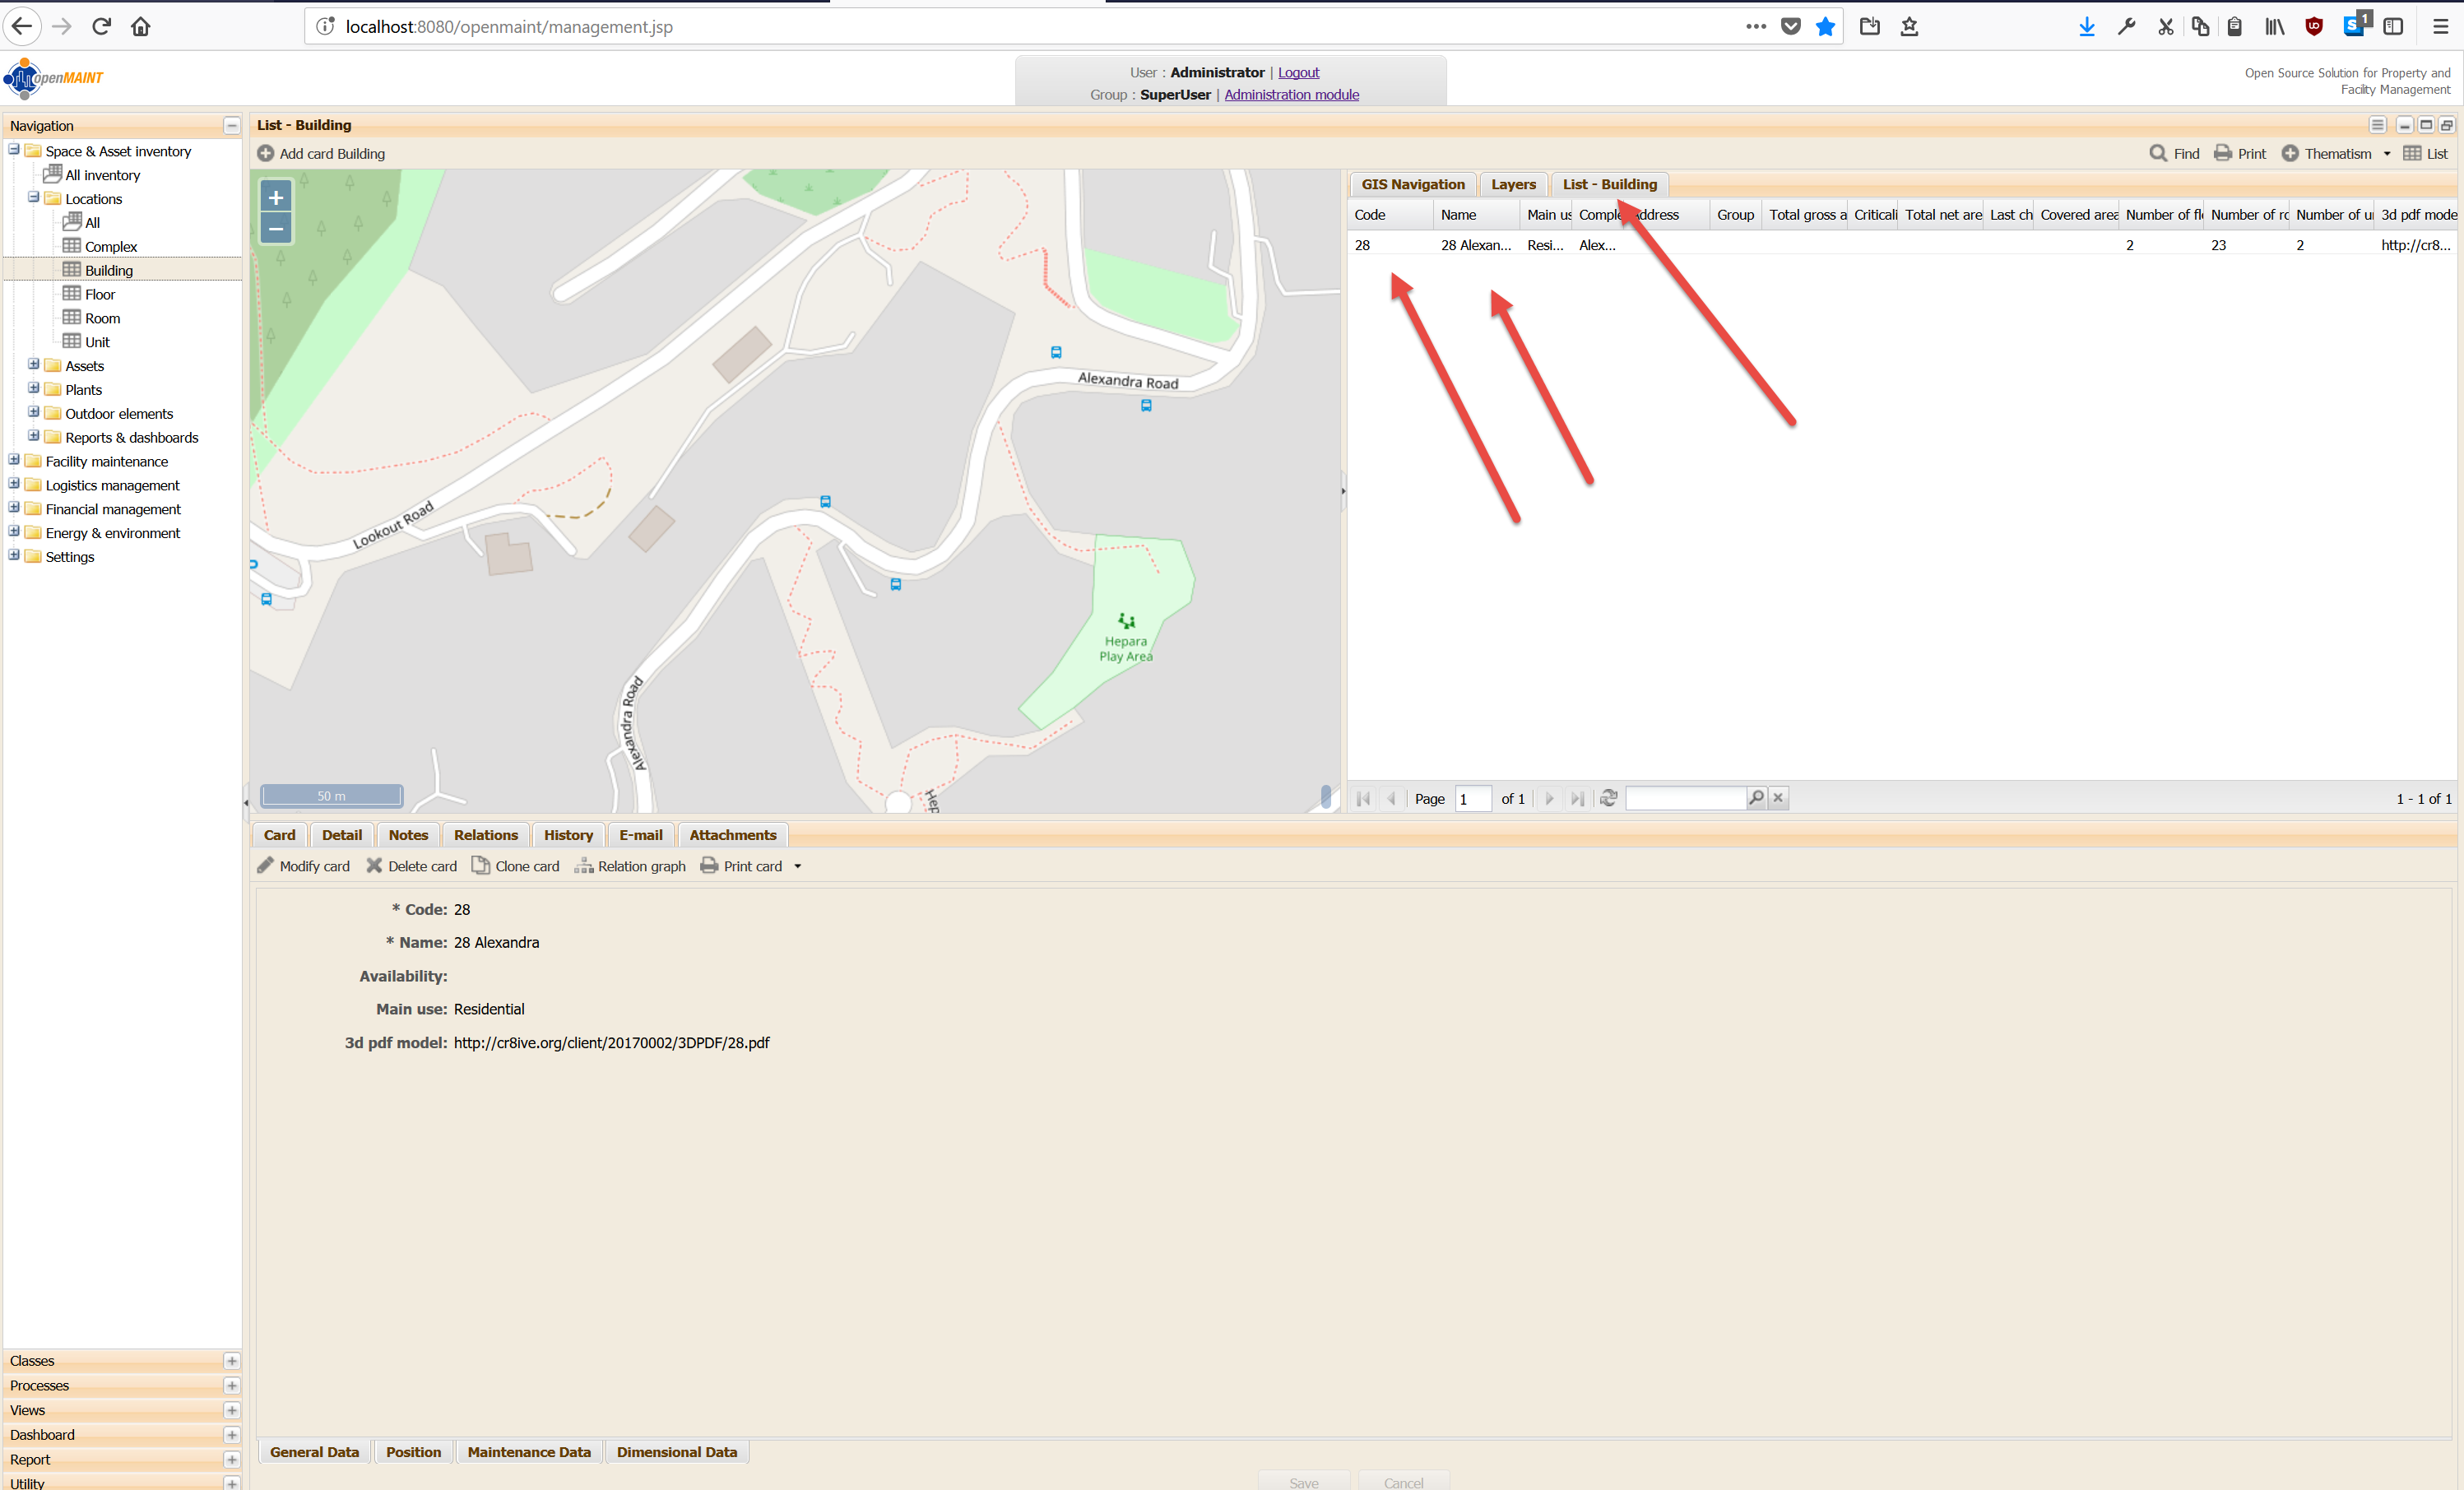This screenshot has height=1490, width=2464.
Task: Switch to the Relations tab
Action: [485, 835]
